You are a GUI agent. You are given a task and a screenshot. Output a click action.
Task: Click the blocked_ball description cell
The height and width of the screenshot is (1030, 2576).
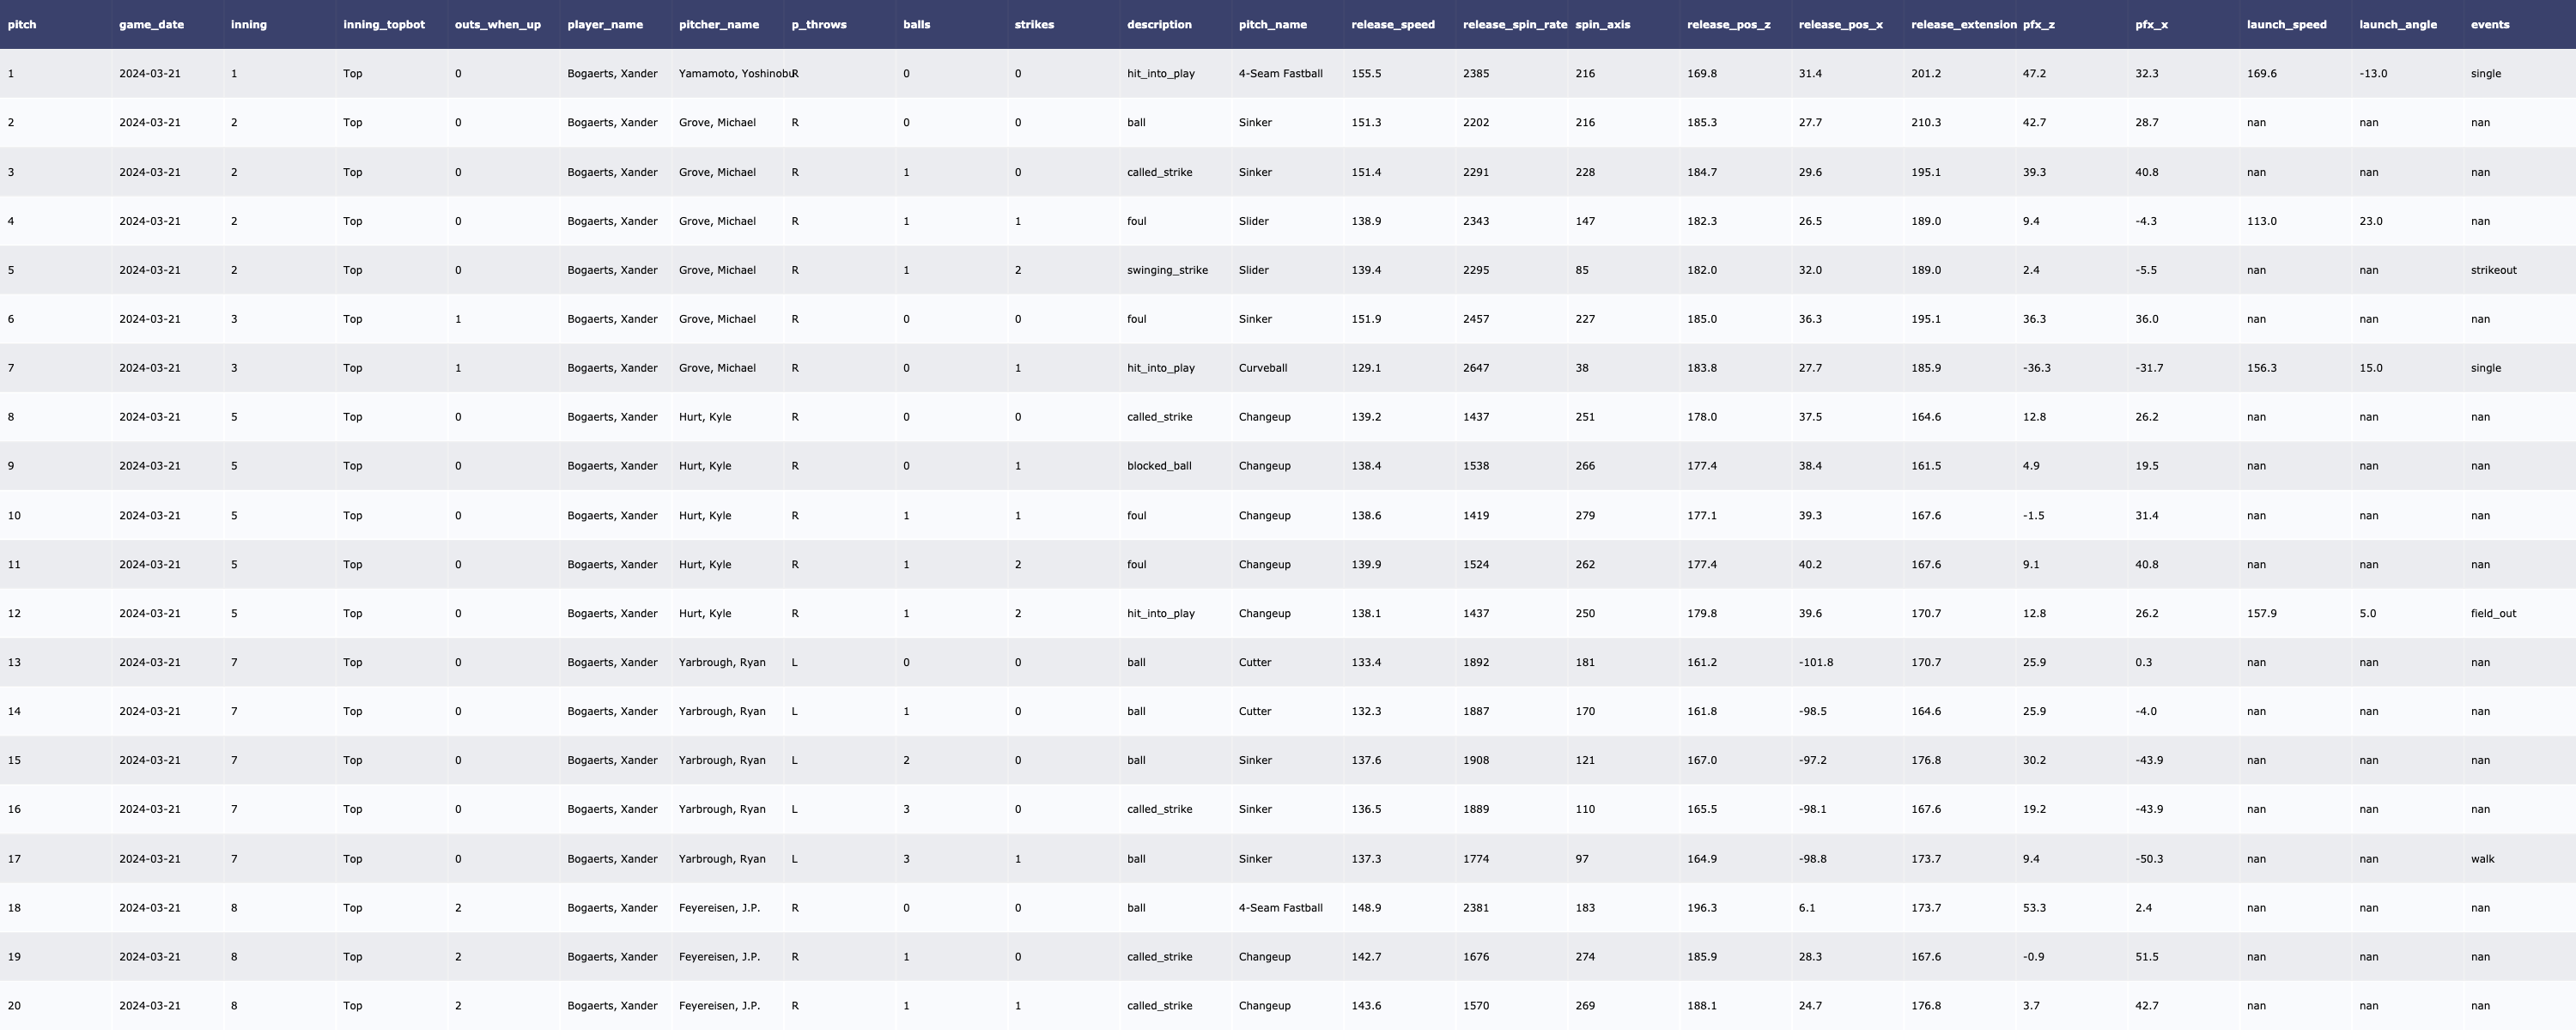[x=1158, y=466]
